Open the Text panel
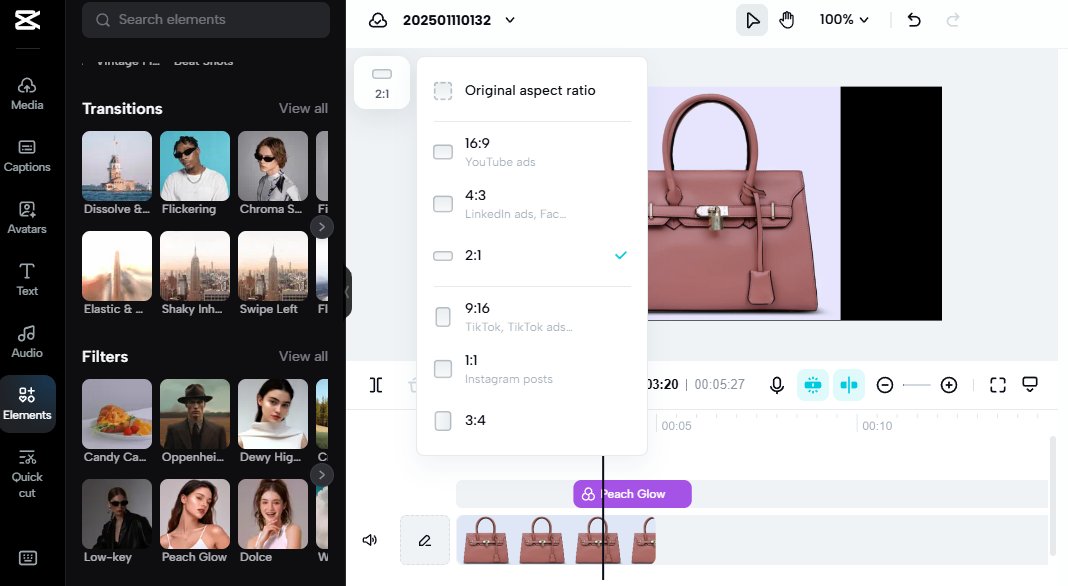Screen dimensions: 1068x586 pos(27,280)
